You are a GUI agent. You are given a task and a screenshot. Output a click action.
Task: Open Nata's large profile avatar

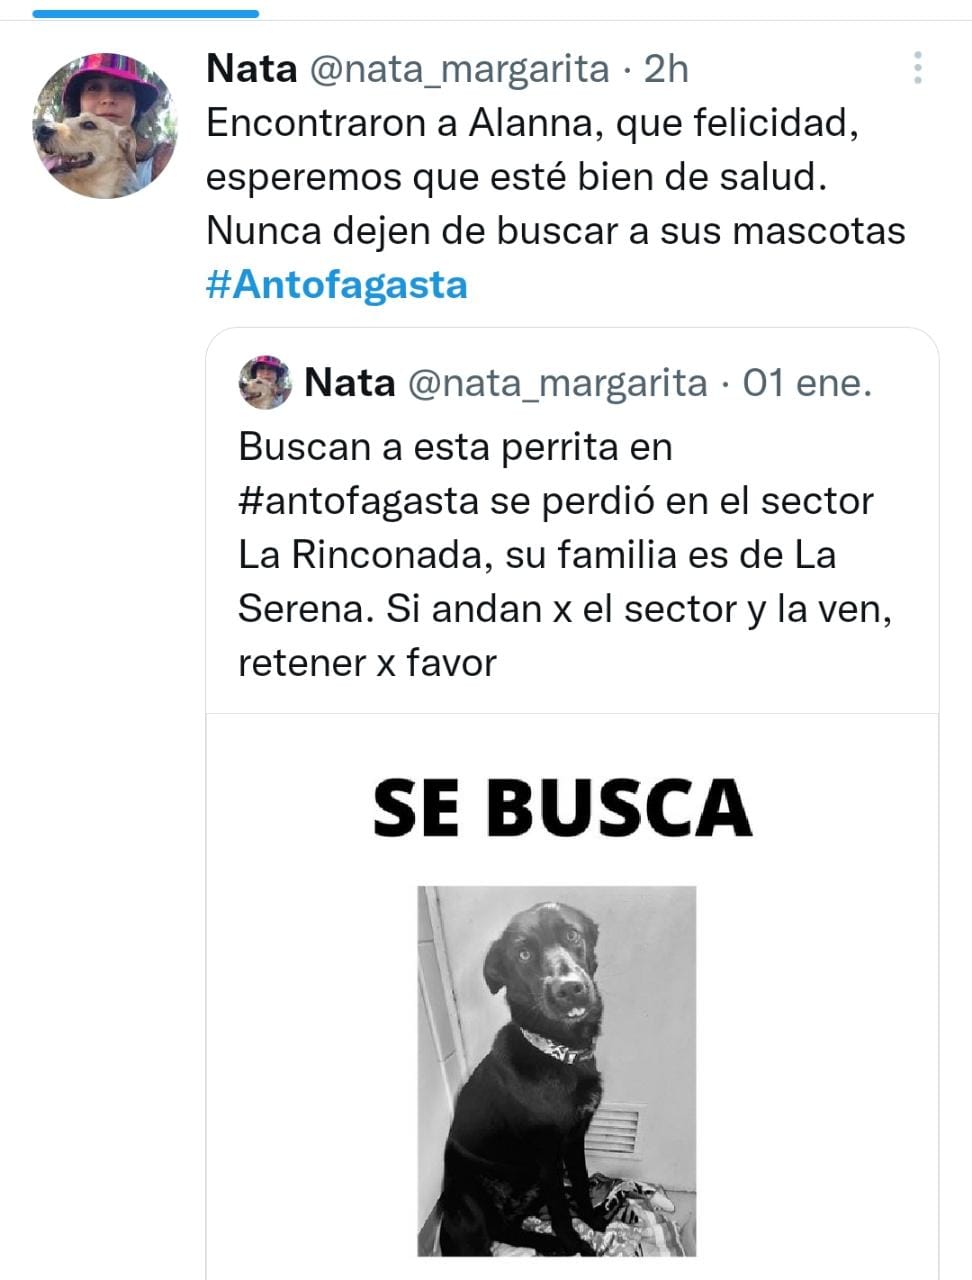point(105,125)
